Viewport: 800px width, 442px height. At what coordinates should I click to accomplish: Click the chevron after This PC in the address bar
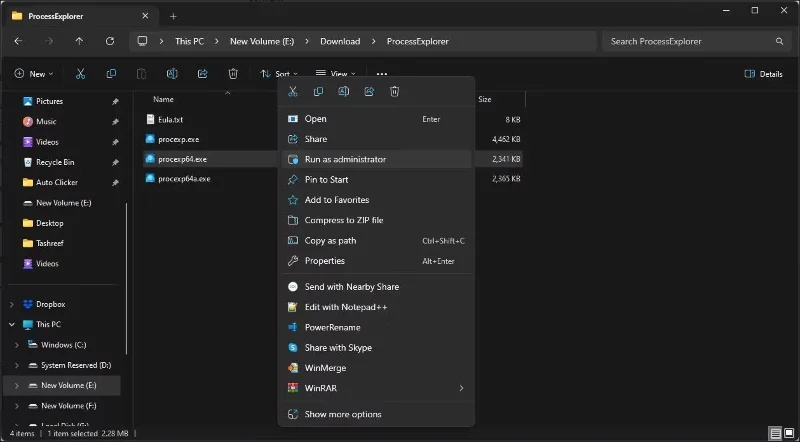[217, 41]
